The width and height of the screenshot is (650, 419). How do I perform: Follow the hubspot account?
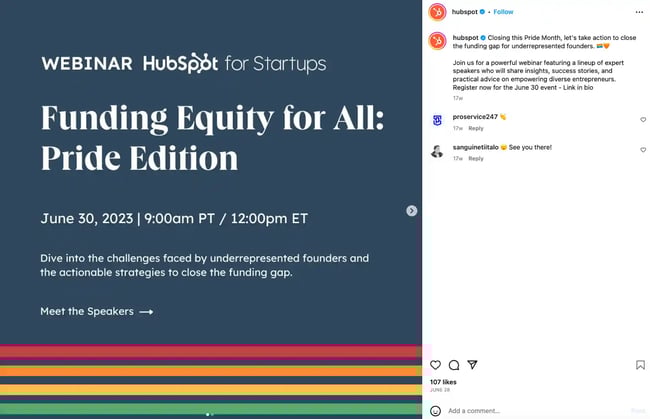point(503,12)
